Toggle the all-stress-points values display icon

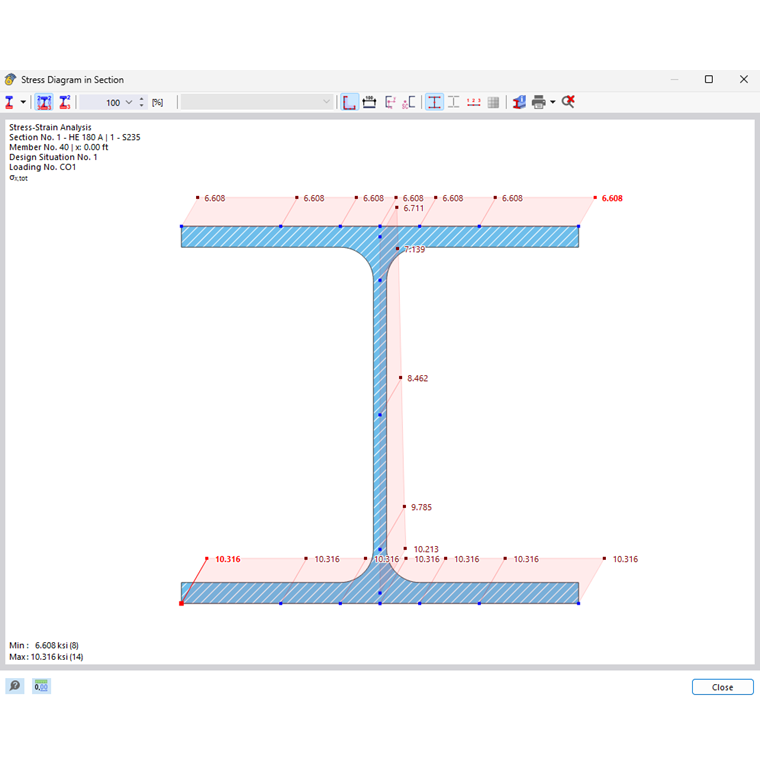click(x=44, y=102)
